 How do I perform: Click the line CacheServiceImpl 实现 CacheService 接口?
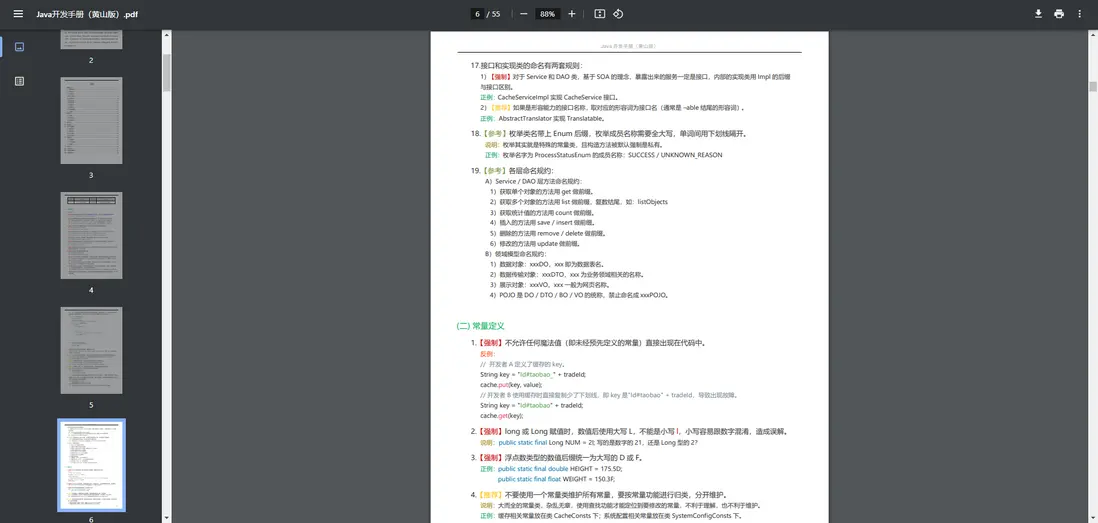[549, 97]
